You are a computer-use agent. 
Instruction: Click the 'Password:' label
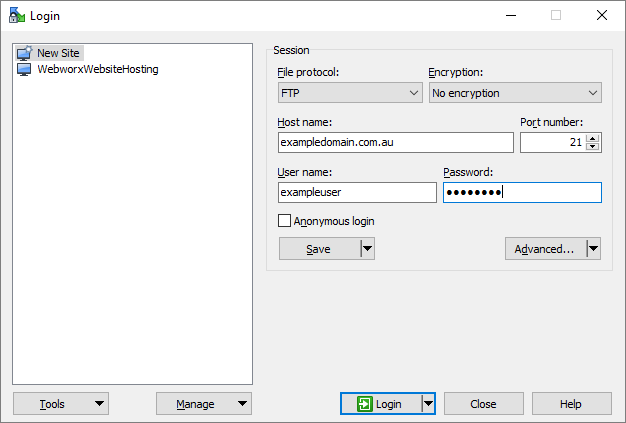pyautogui.click(x=468, y=172)
